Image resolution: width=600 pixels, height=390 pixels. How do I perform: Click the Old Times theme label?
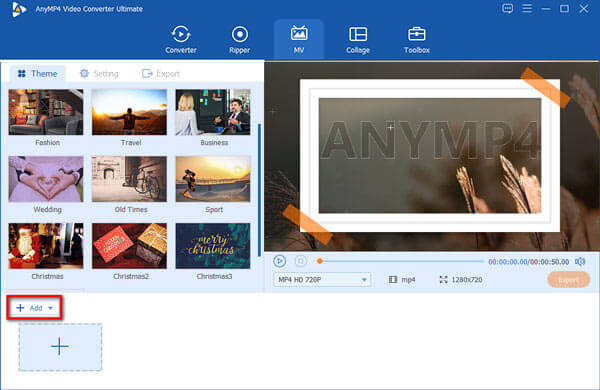tap(131, 209)
